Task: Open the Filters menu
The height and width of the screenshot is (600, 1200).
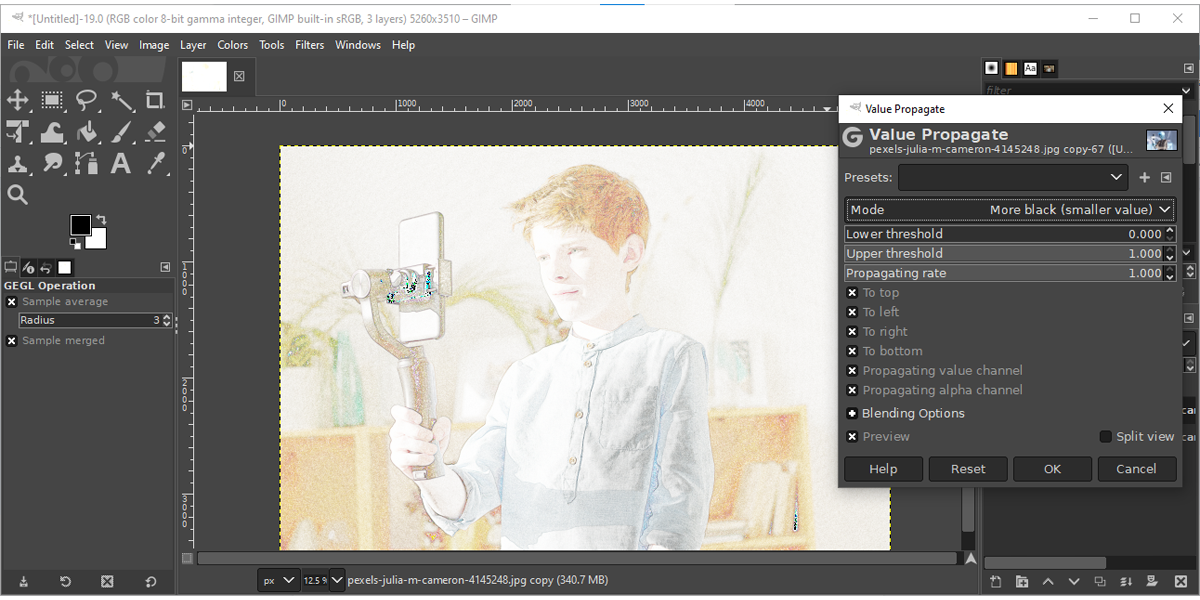Action: point(309,44)
